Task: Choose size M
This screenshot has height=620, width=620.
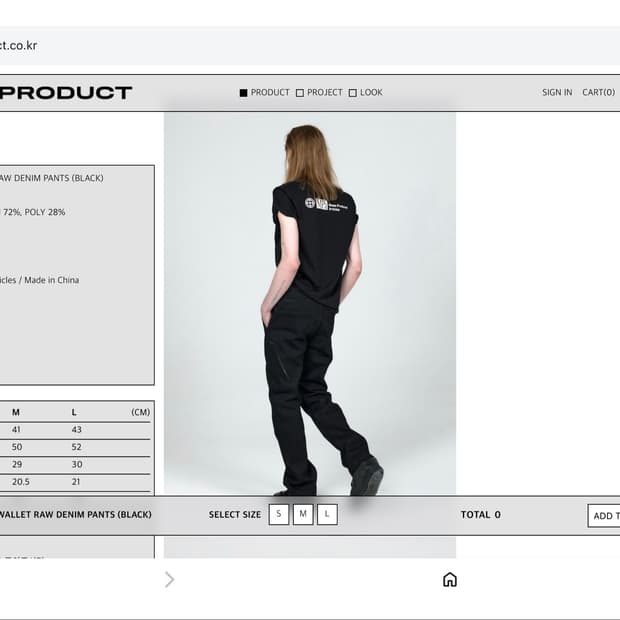Action: click(x=303, y=514)
